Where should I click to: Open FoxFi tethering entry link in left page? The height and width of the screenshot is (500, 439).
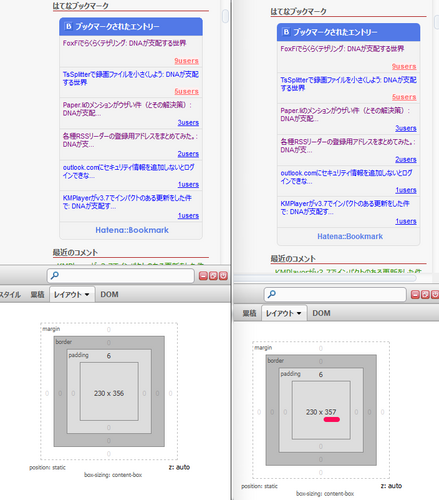124,43
